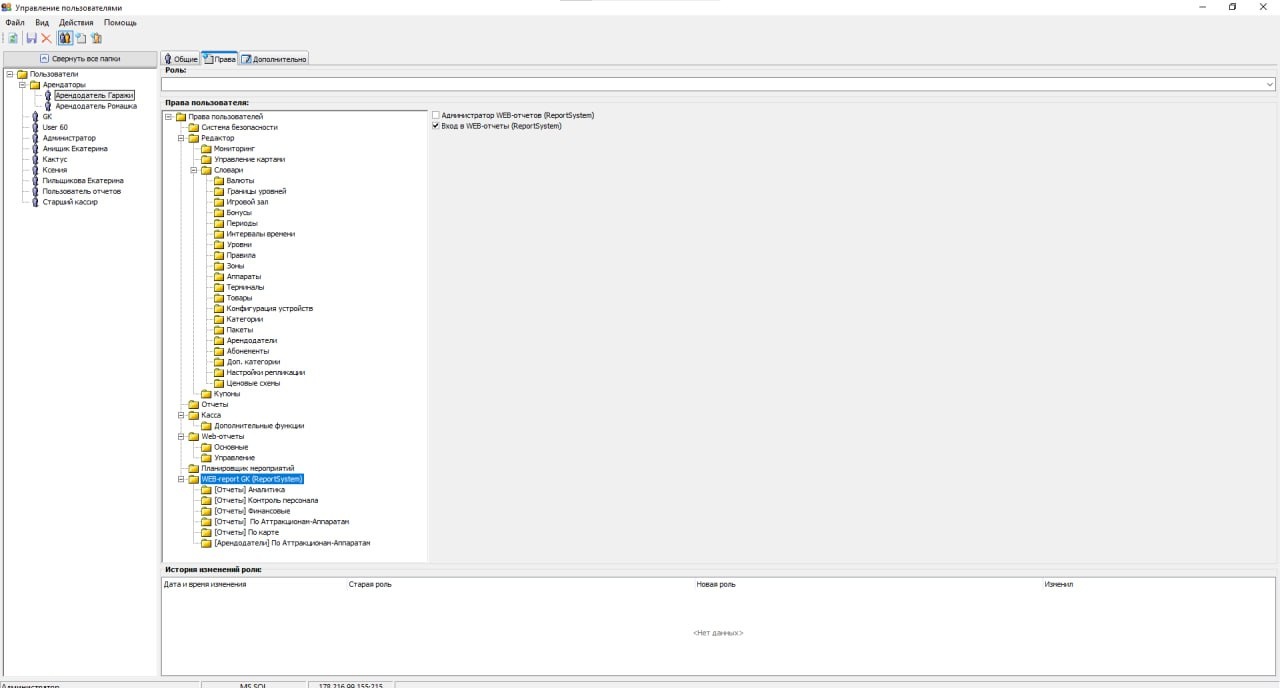Select the Права tab
1280x688 pixels.
220,58
